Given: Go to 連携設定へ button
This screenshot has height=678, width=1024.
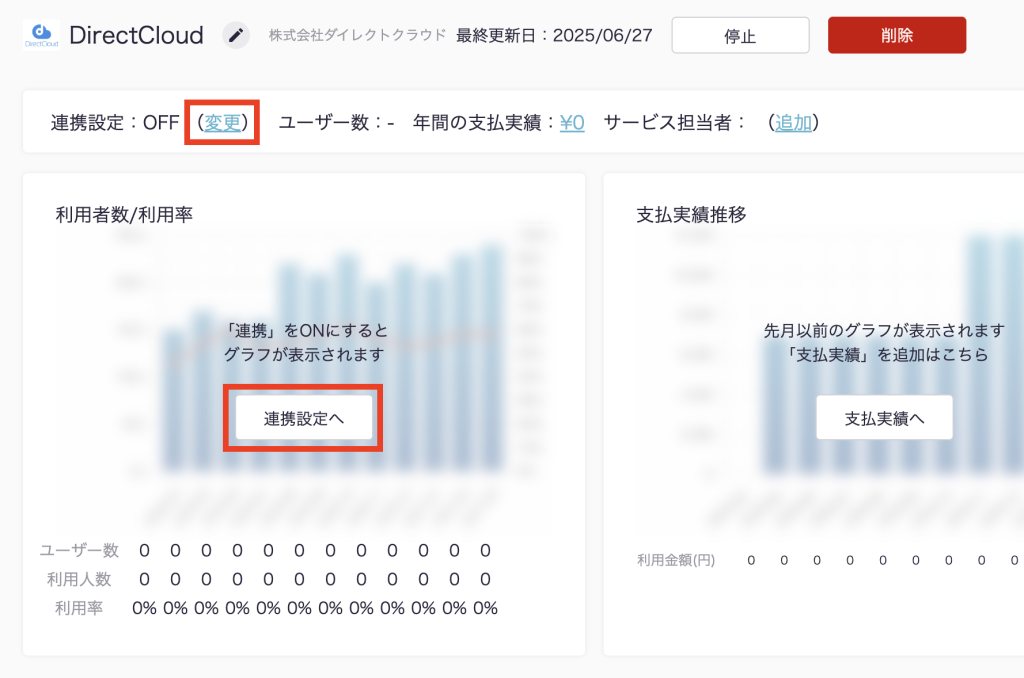Looking at the screenshot, I should pos(304,418).
